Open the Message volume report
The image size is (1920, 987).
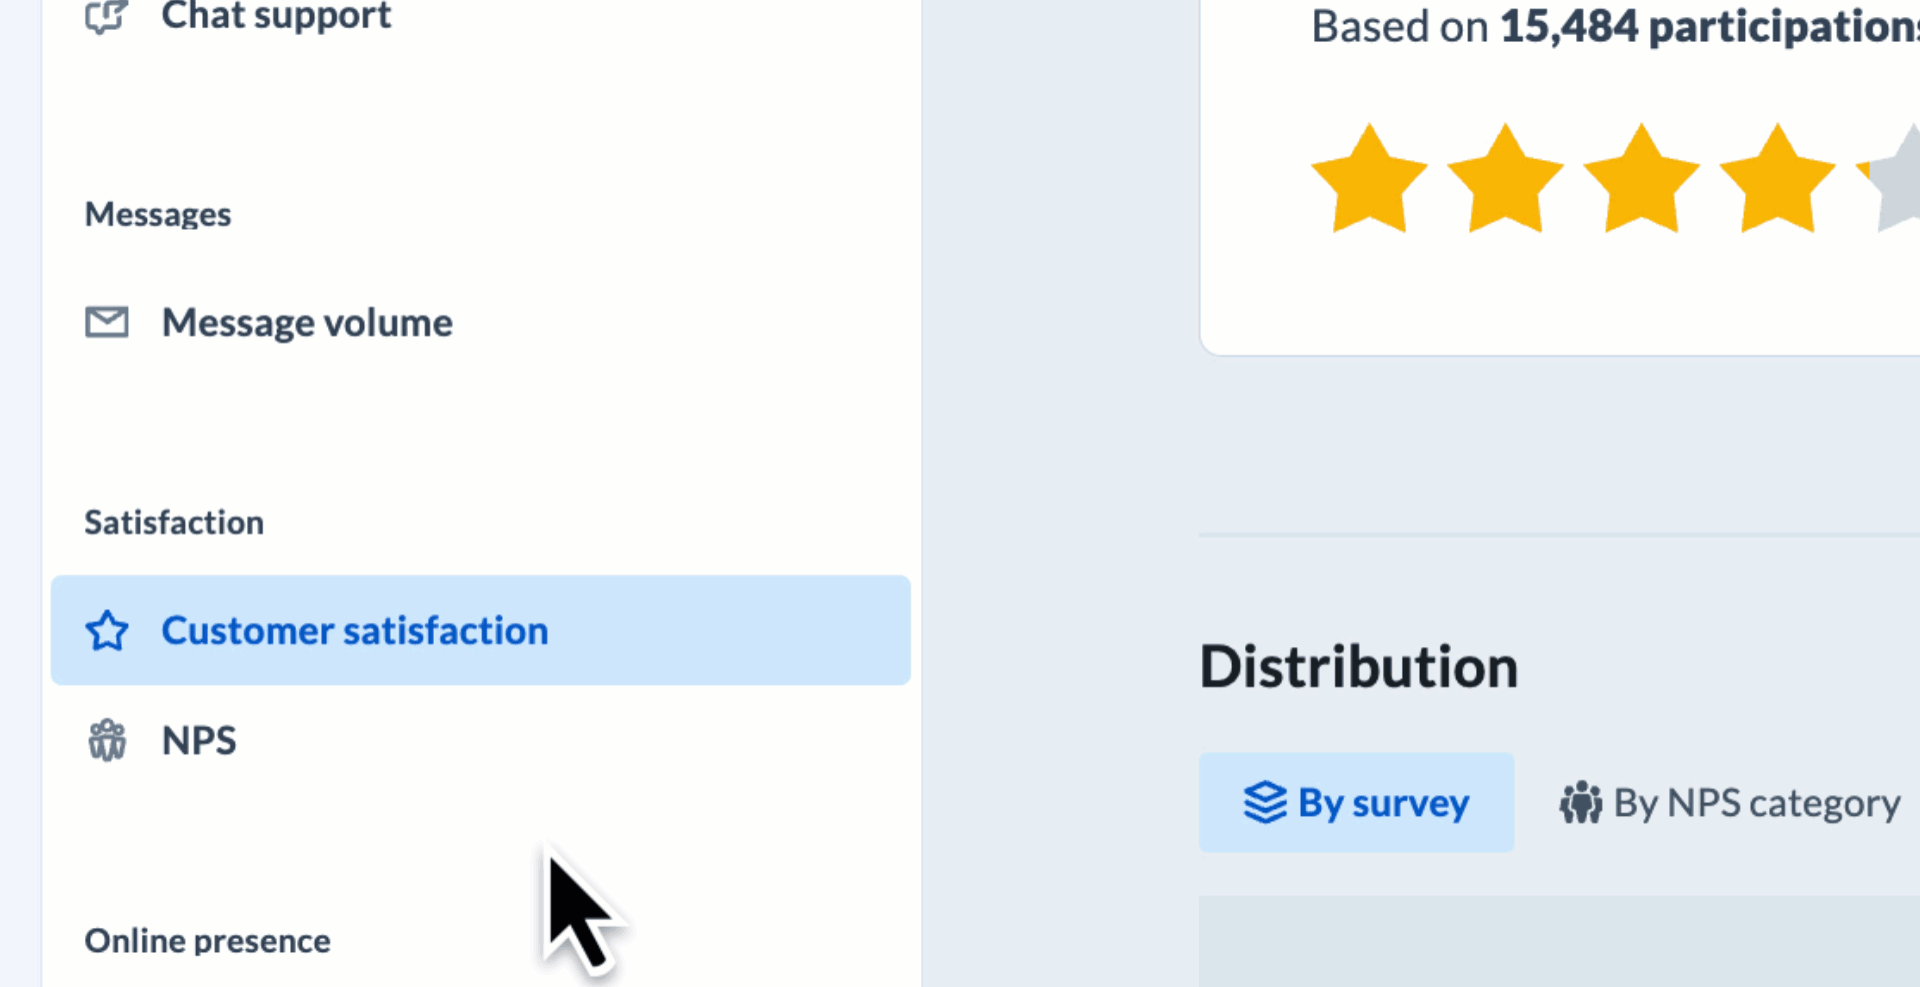point(307,323)
